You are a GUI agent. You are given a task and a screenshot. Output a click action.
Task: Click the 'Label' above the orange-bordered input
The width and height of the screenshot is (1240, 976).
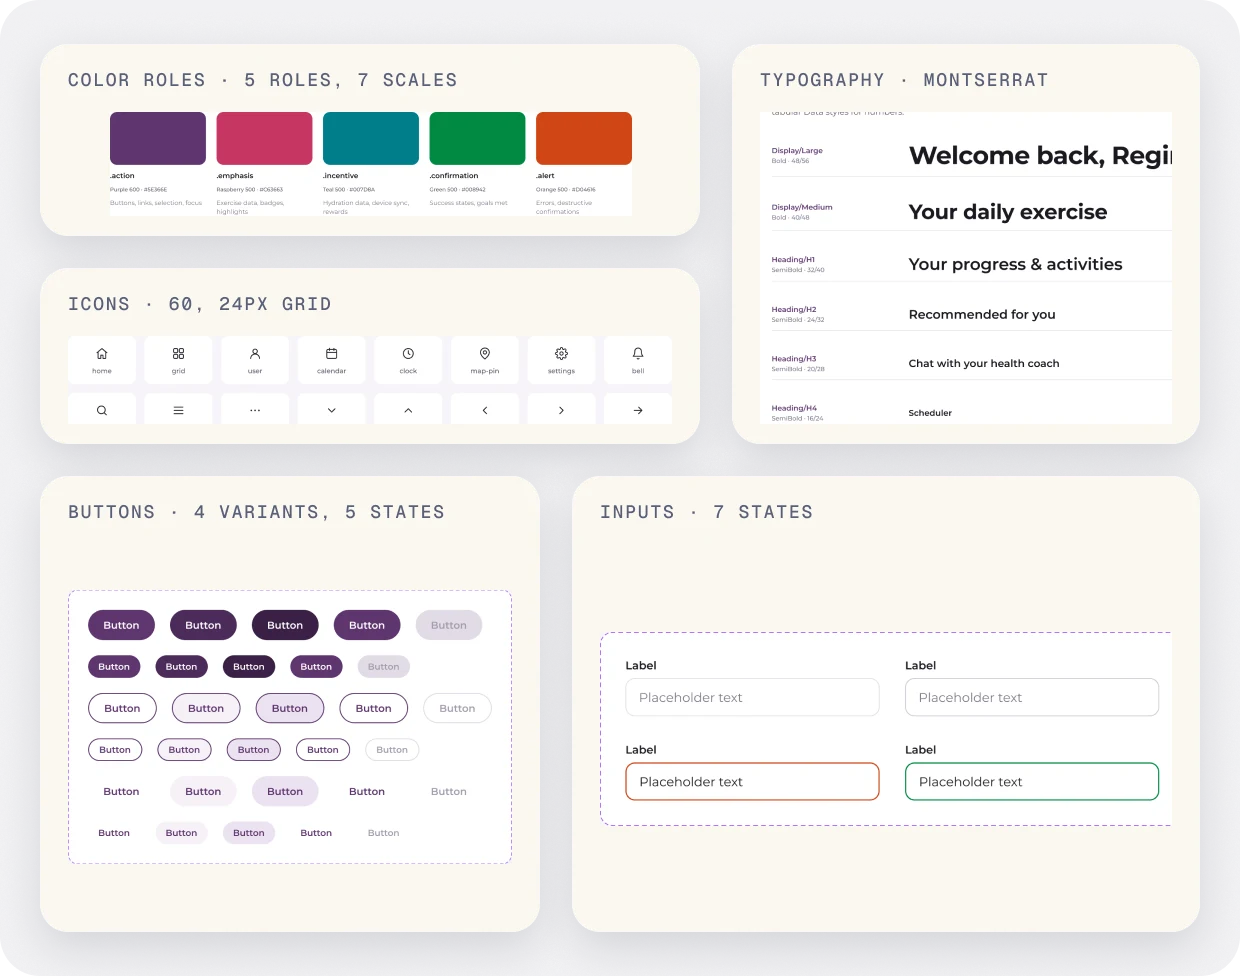641,750
